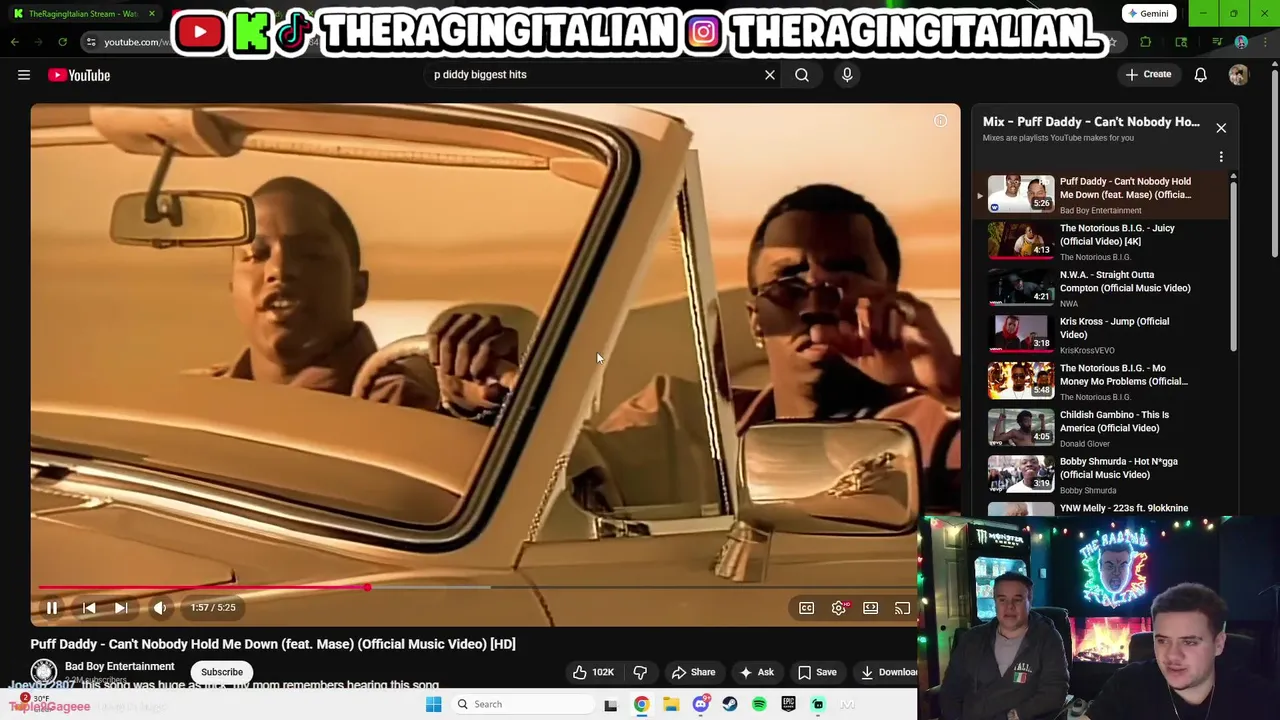This screenshot has width=1280, height=720.
Task: Open Discord from the taskbar
Action: coord(701,705)
